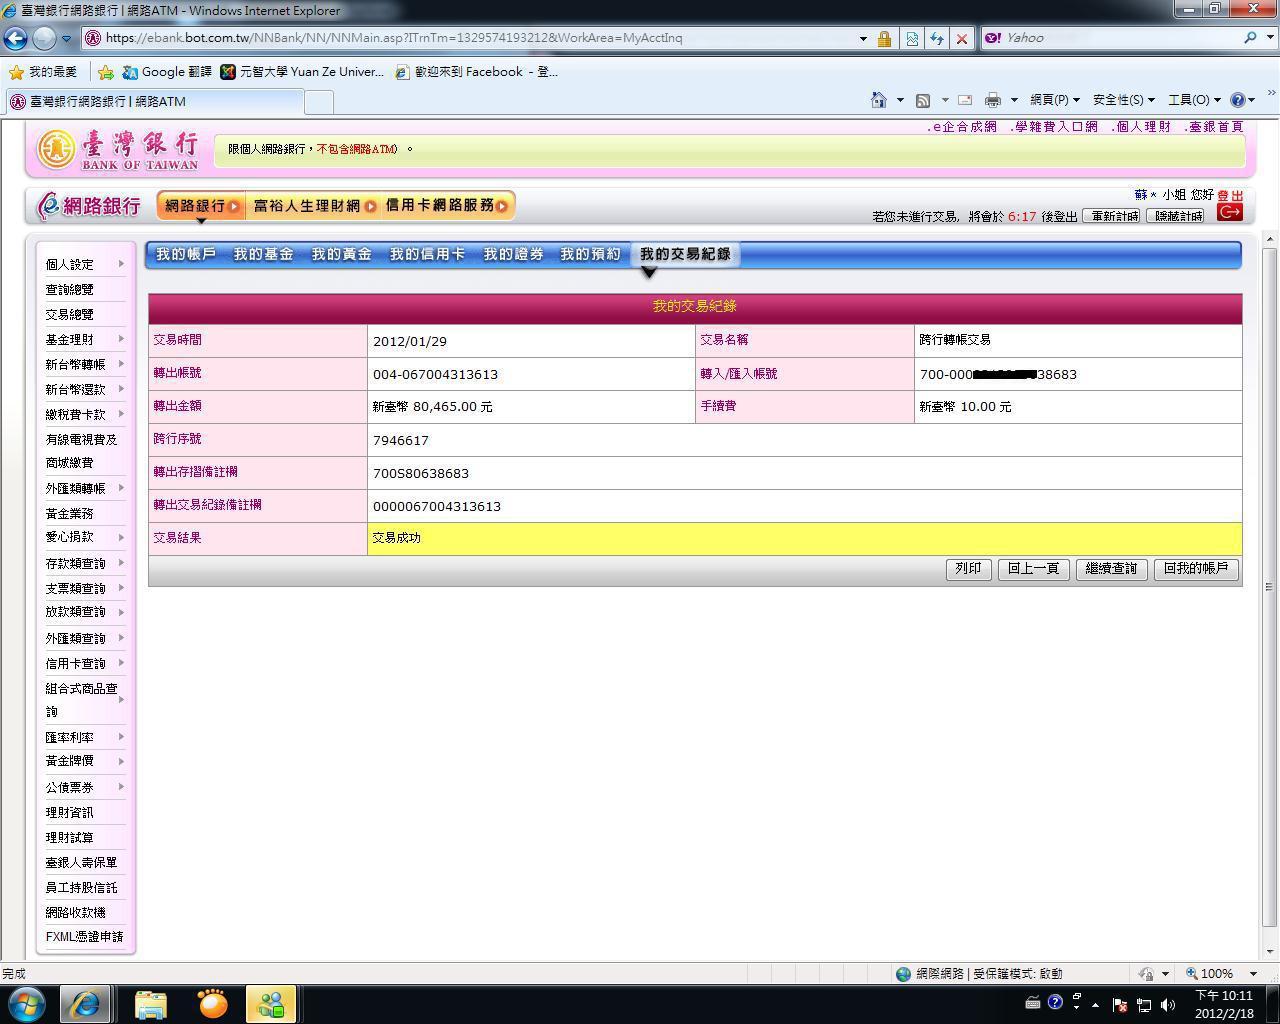Select the 我的信用卡 tab
This screenshot has height=1024, width=1280.
pyautogui.click(x=427, y=254)
